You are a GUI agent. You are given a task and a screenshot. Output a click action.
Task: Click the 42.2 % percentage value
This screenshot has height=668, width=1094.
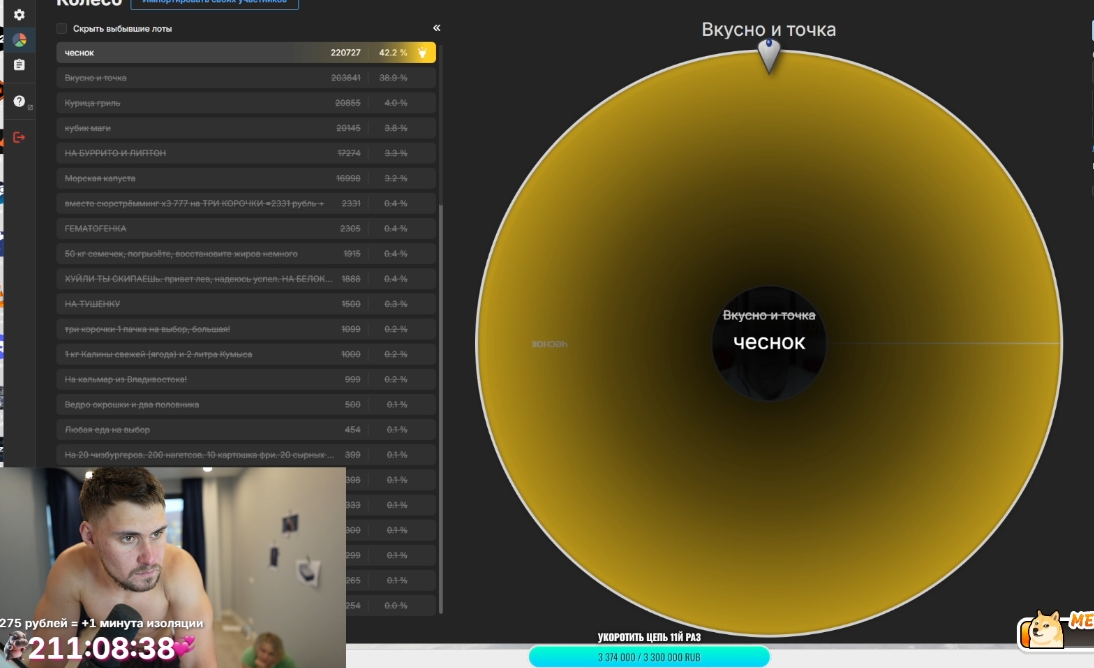[393, 52]
